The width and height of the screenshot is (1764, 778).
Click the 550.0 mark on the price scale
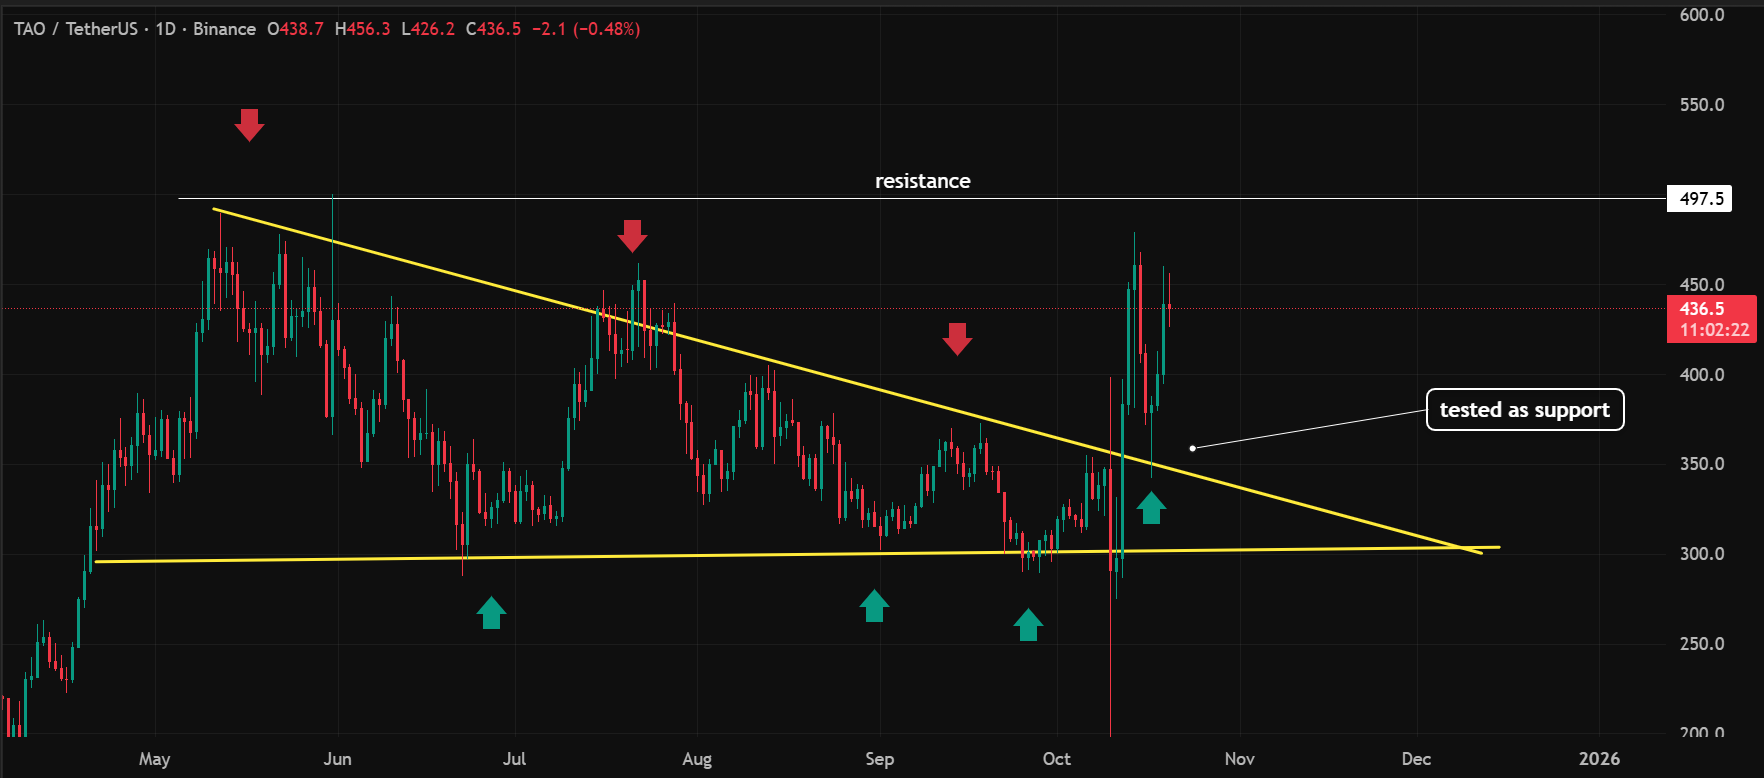pyautogui.click(x=1701, y=105)
